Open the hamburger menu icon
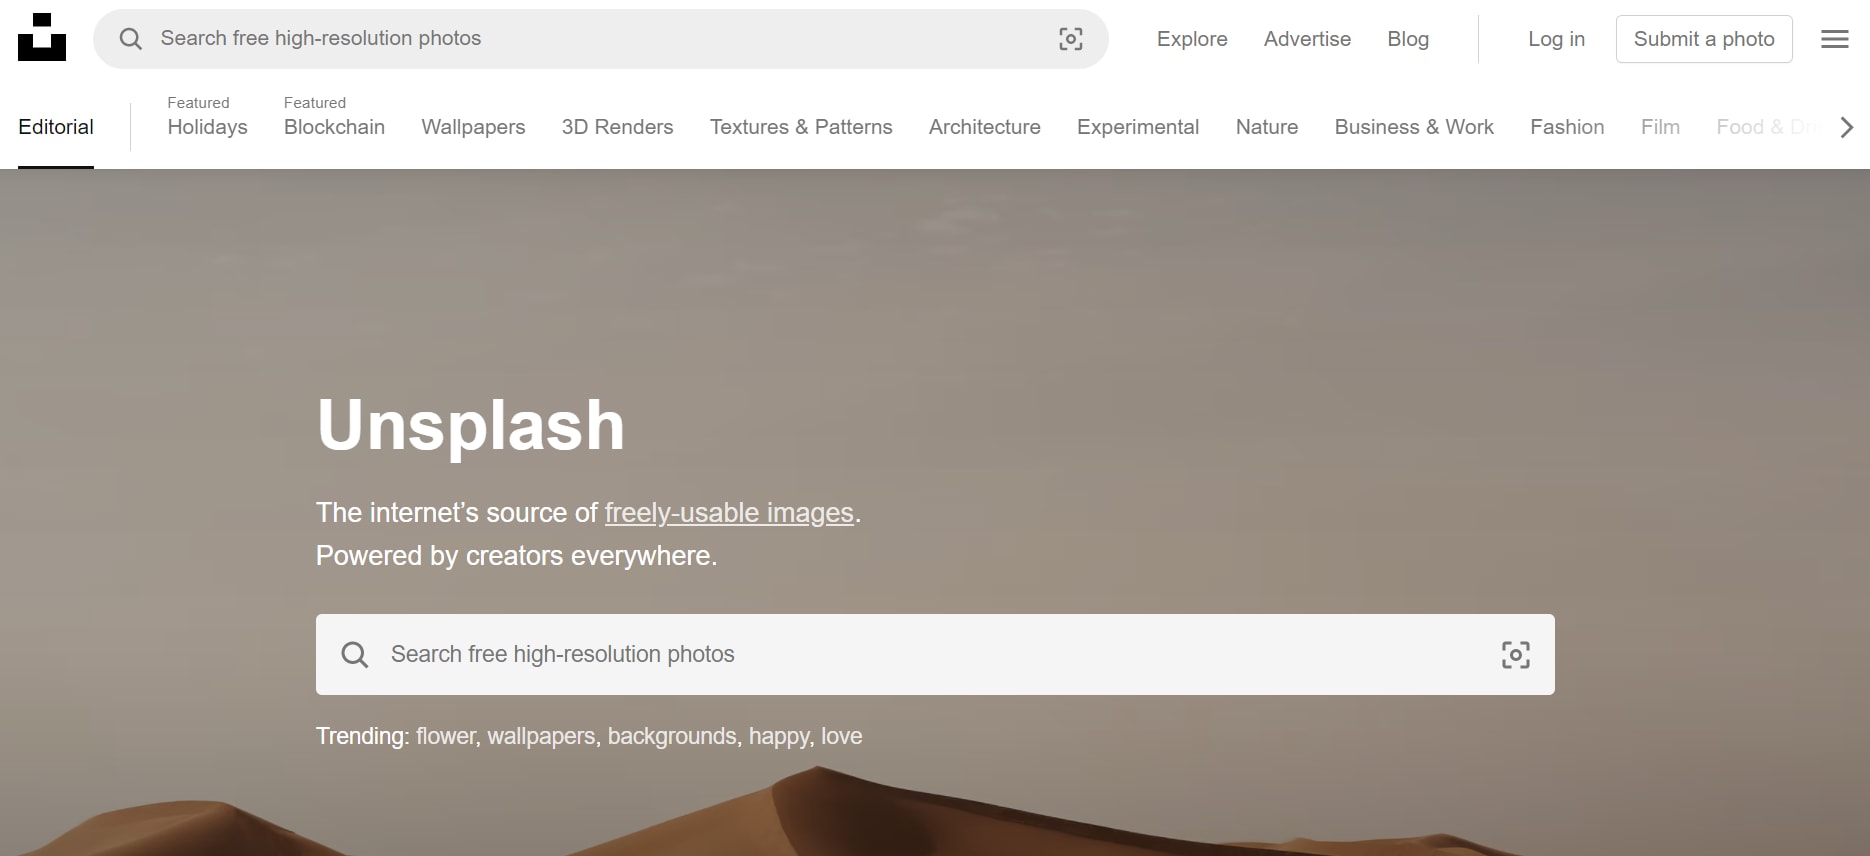 [1835, 39]
